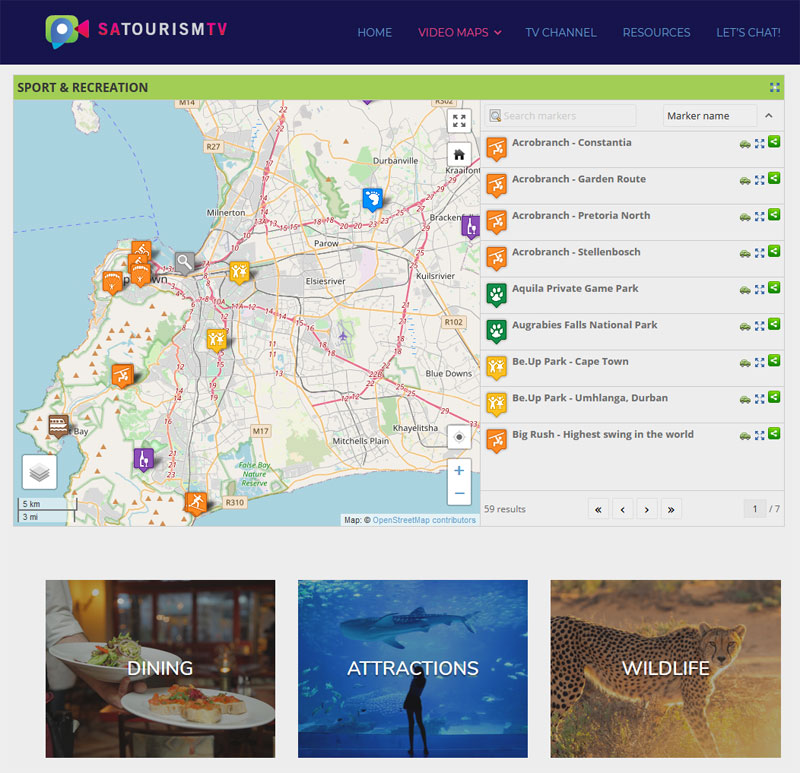Zoom in on the map
This screenshot has width=800, height=773.
pyautogui.click(x=459, y=470)
